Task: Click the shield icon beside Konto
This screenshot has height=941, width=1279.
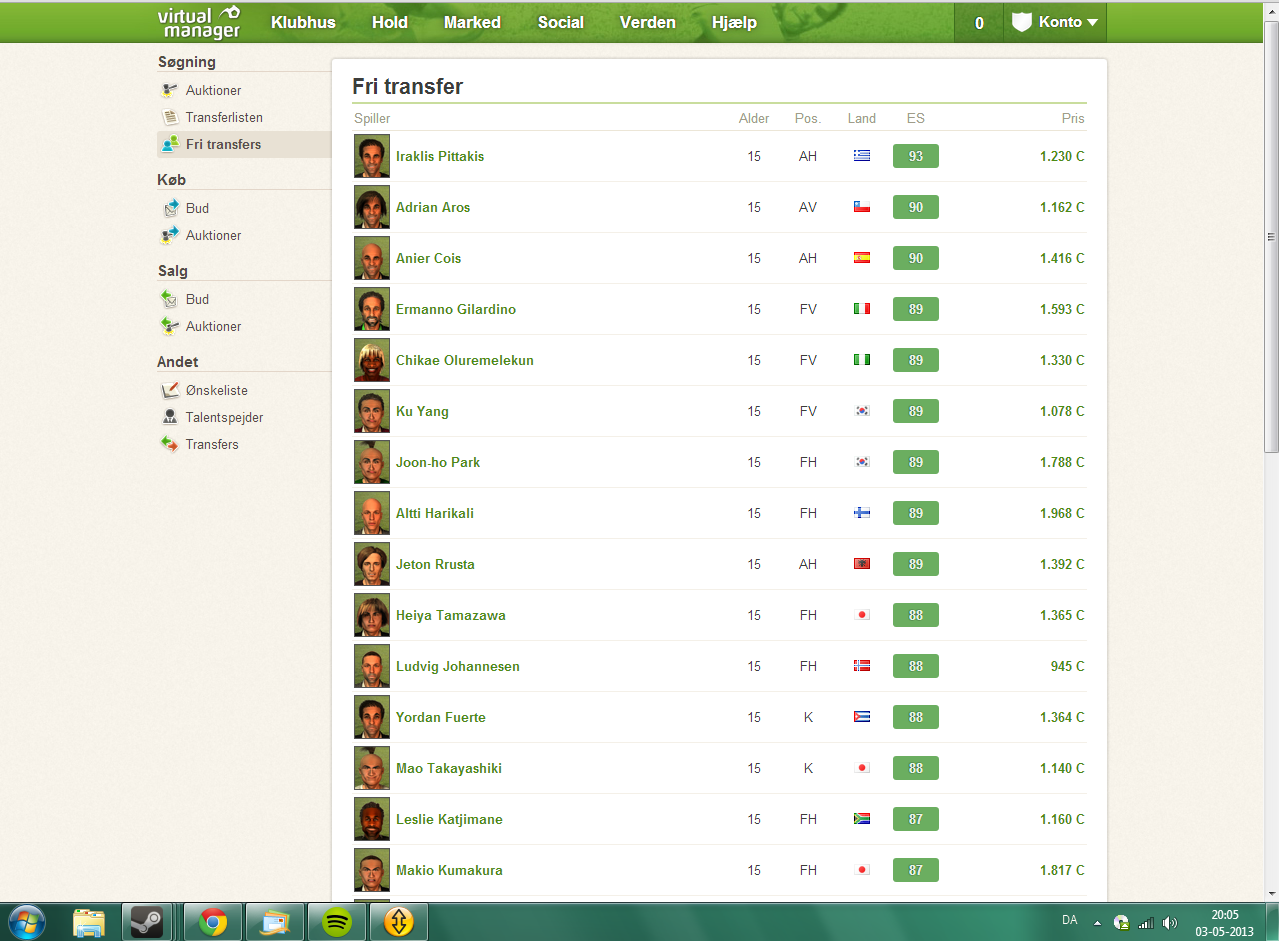Action: 1021,22
